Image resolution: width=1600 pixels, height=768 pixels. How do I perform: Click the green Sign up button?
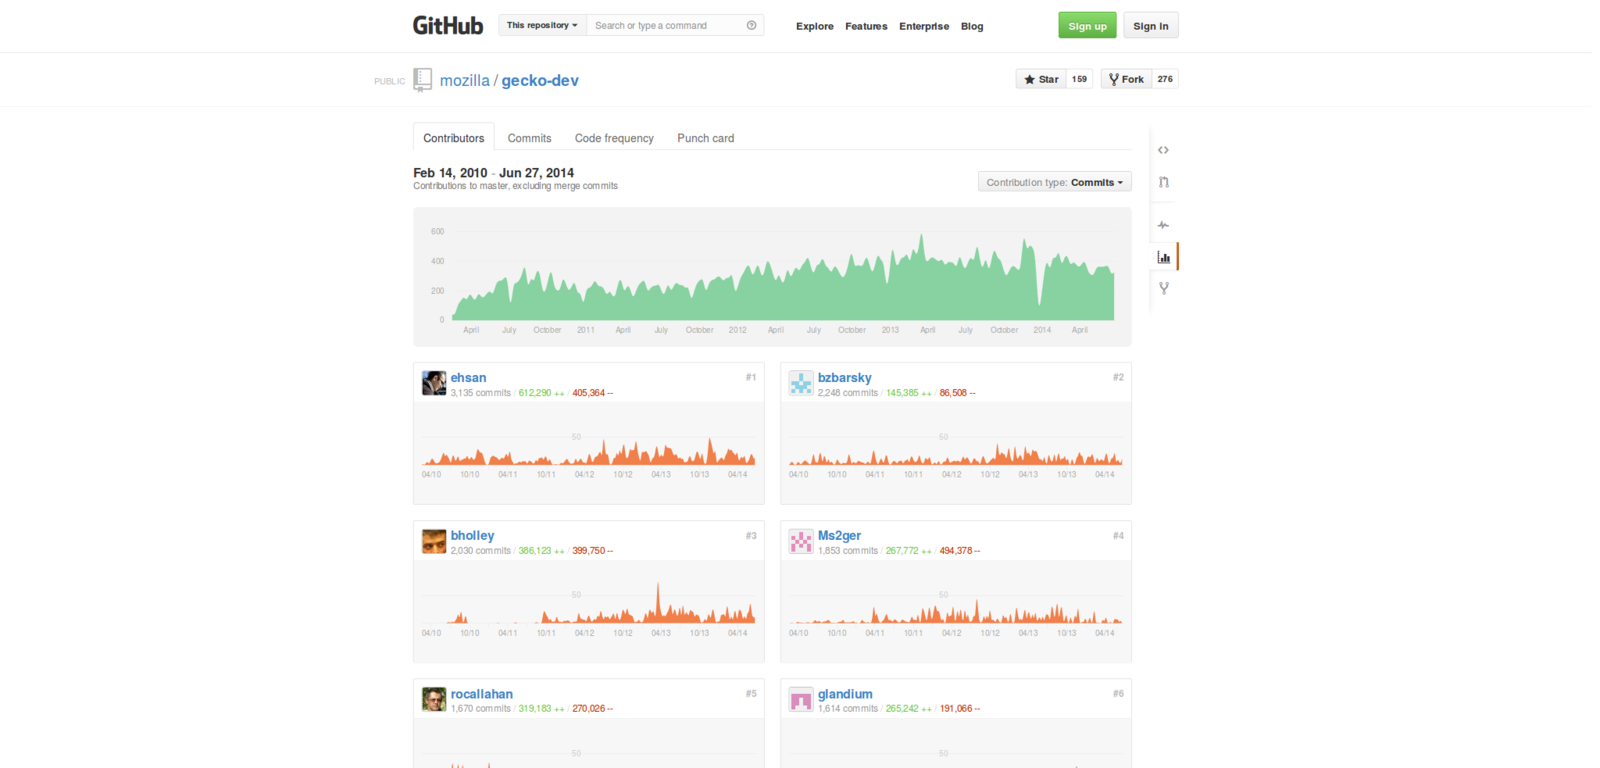click(x=1087, y=26)
